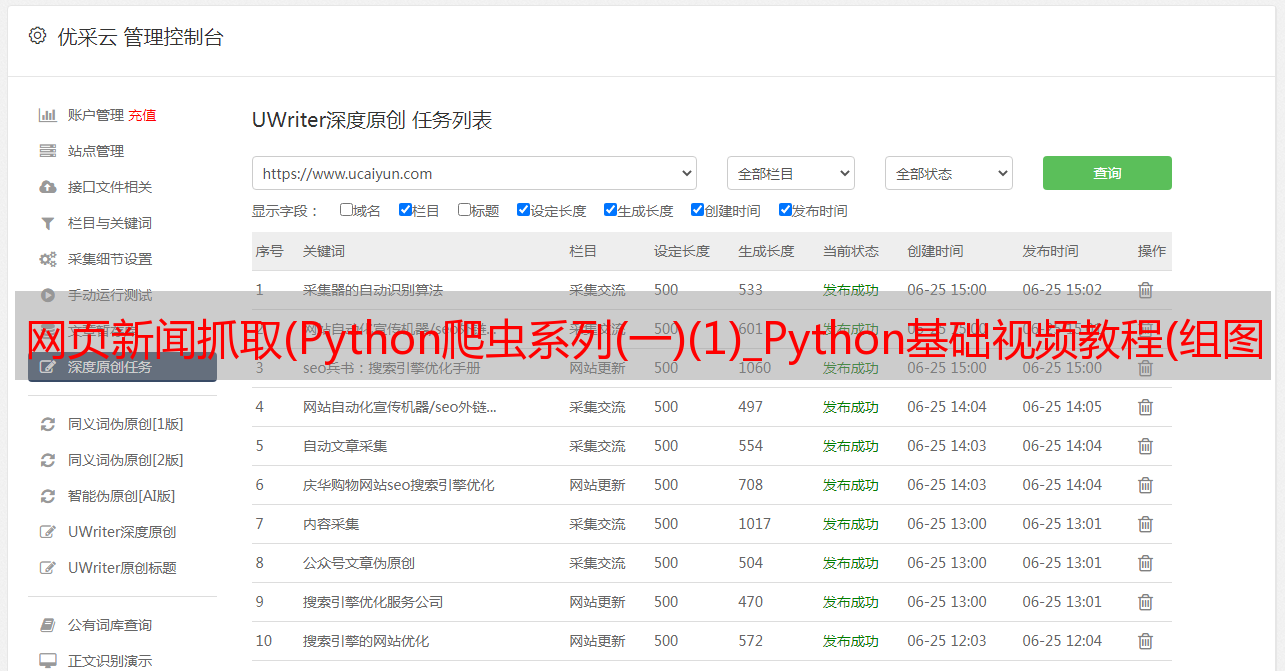Click the green 查询 button
Viewport: 1285px width, 671px height.
1106,173
